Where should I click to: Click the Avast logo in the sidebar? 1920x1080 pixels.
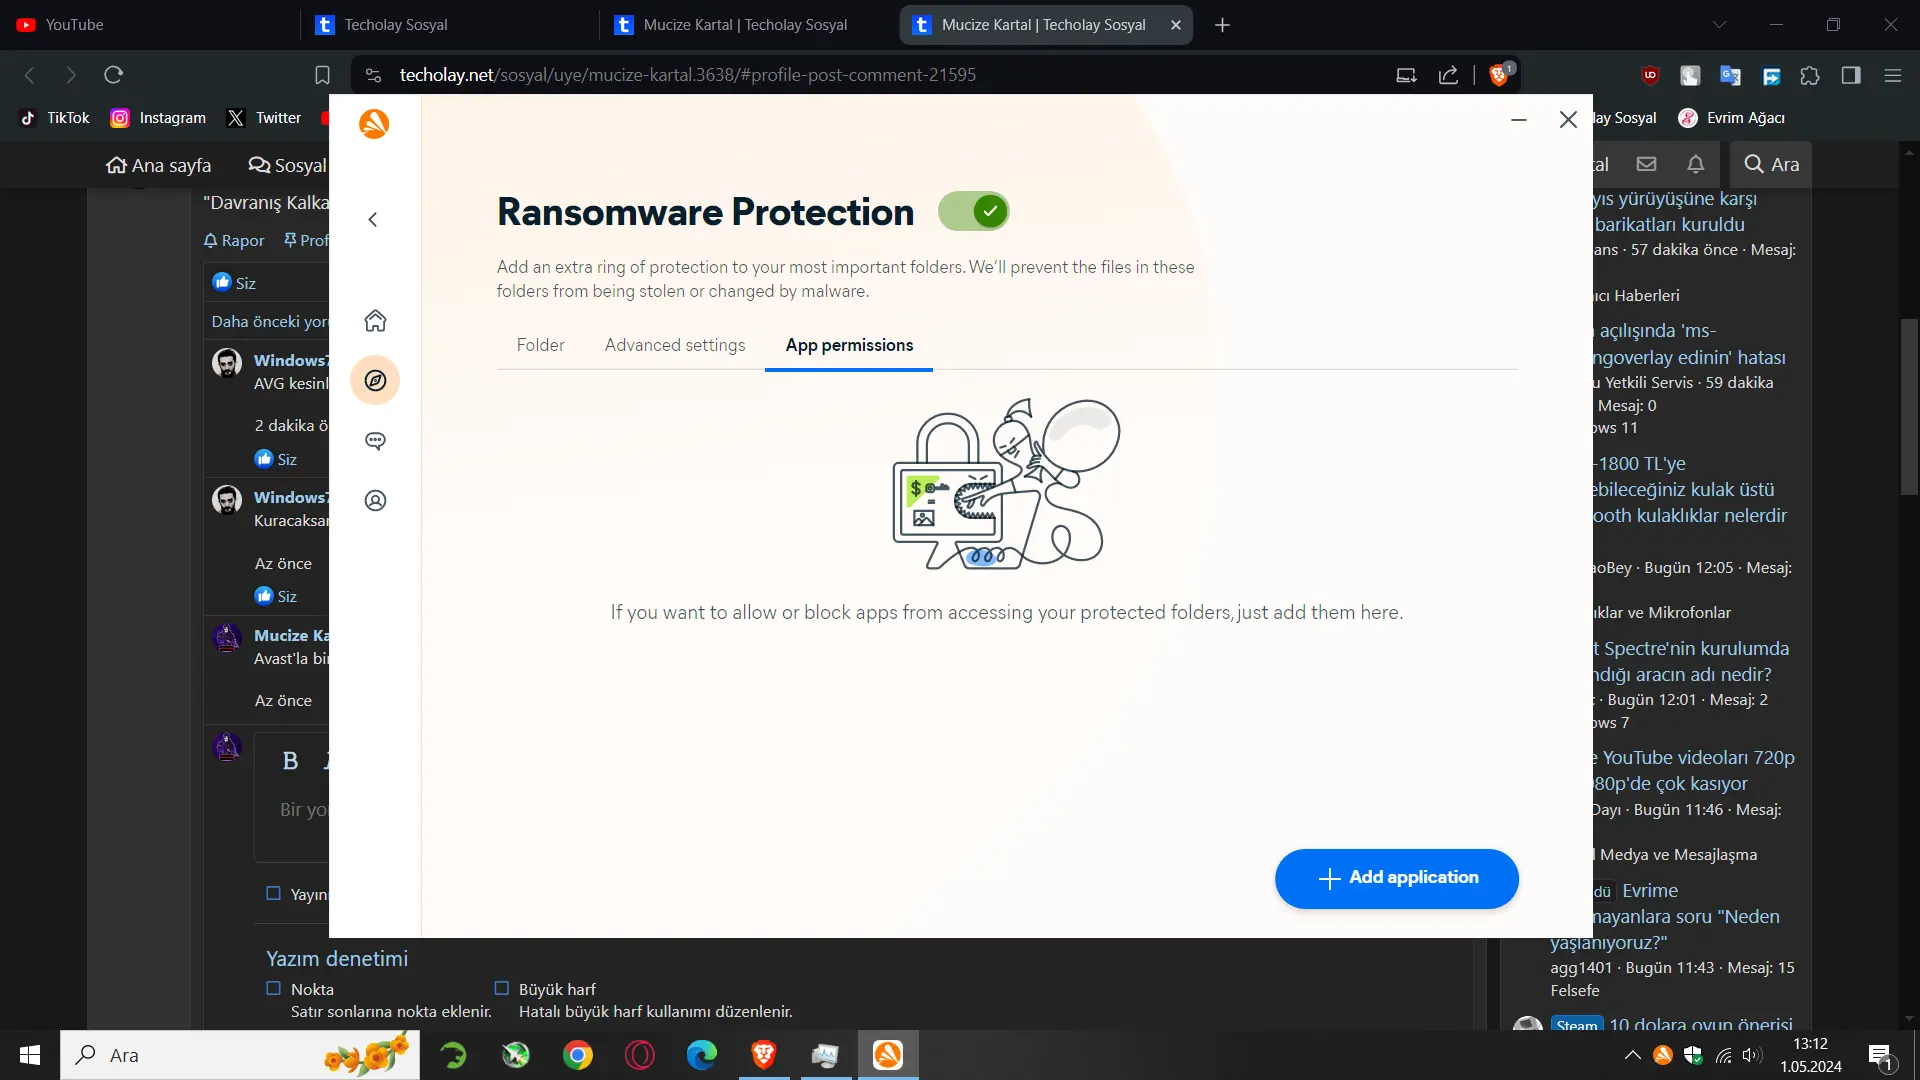374,124
